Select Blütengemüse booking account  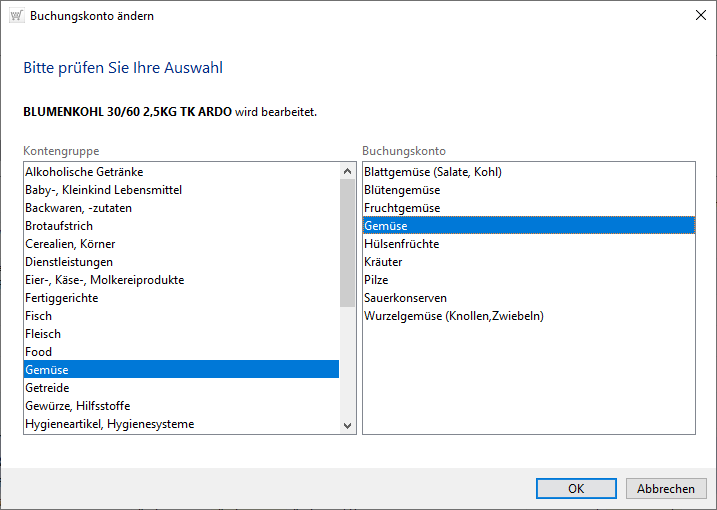(x=402, y=190)
